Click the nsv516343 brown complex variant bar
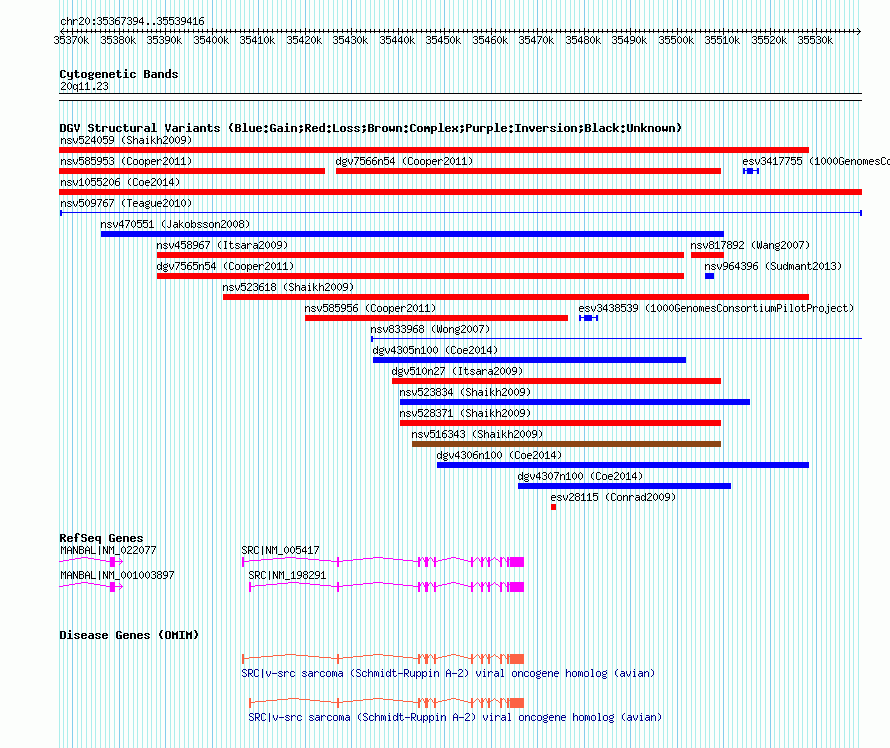The width and height of the screenshot is (890, 748). (566, 444)
